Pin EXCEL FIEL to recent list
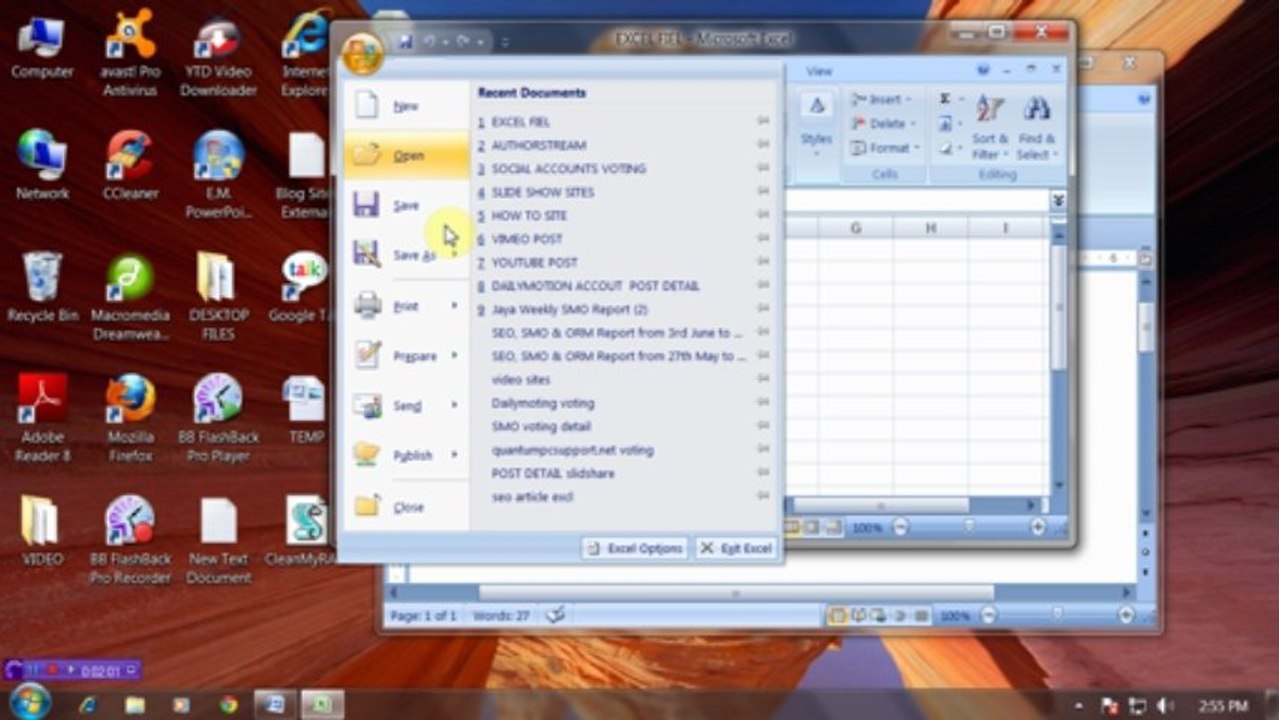The height and width of the screenshot is (720, 1279). pyautogui.click(x=764, y=122)
